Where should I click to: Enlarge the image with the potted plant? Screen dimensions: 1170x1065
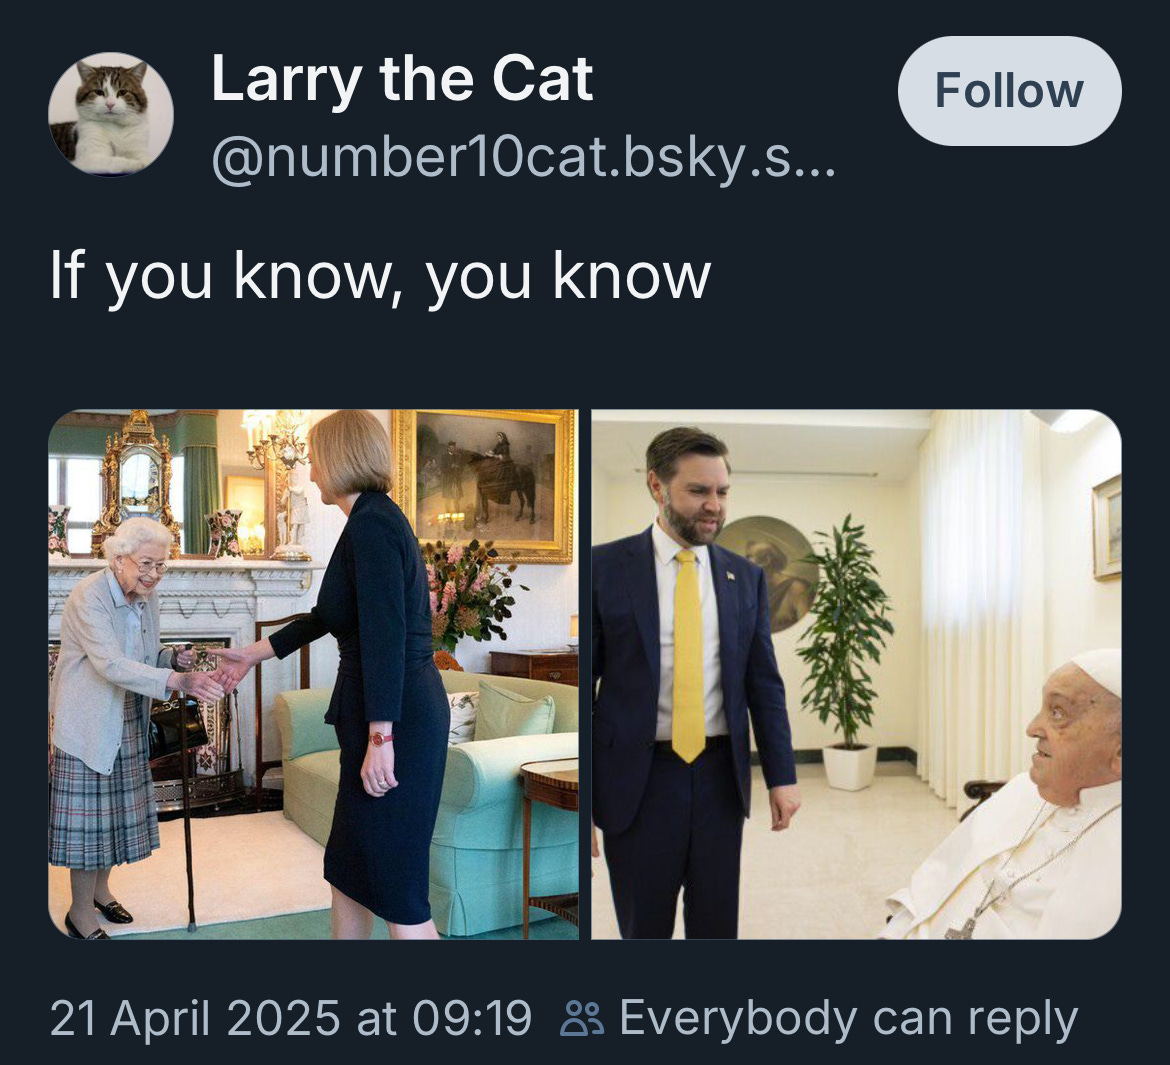tap(856, 674)
